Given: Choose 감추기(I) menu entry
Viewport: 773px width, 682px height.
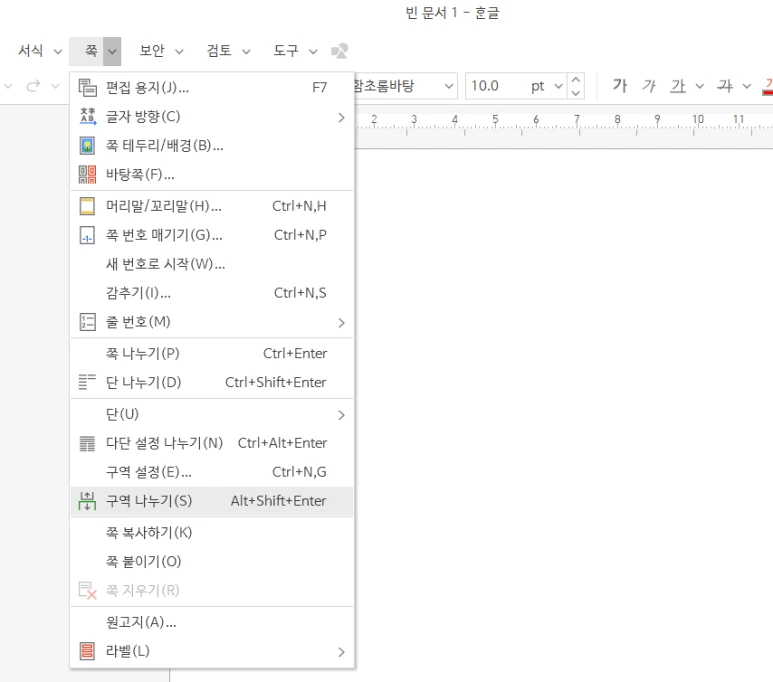Looking at the screenshot, I should pyautogui.click(x=212, y=293).
